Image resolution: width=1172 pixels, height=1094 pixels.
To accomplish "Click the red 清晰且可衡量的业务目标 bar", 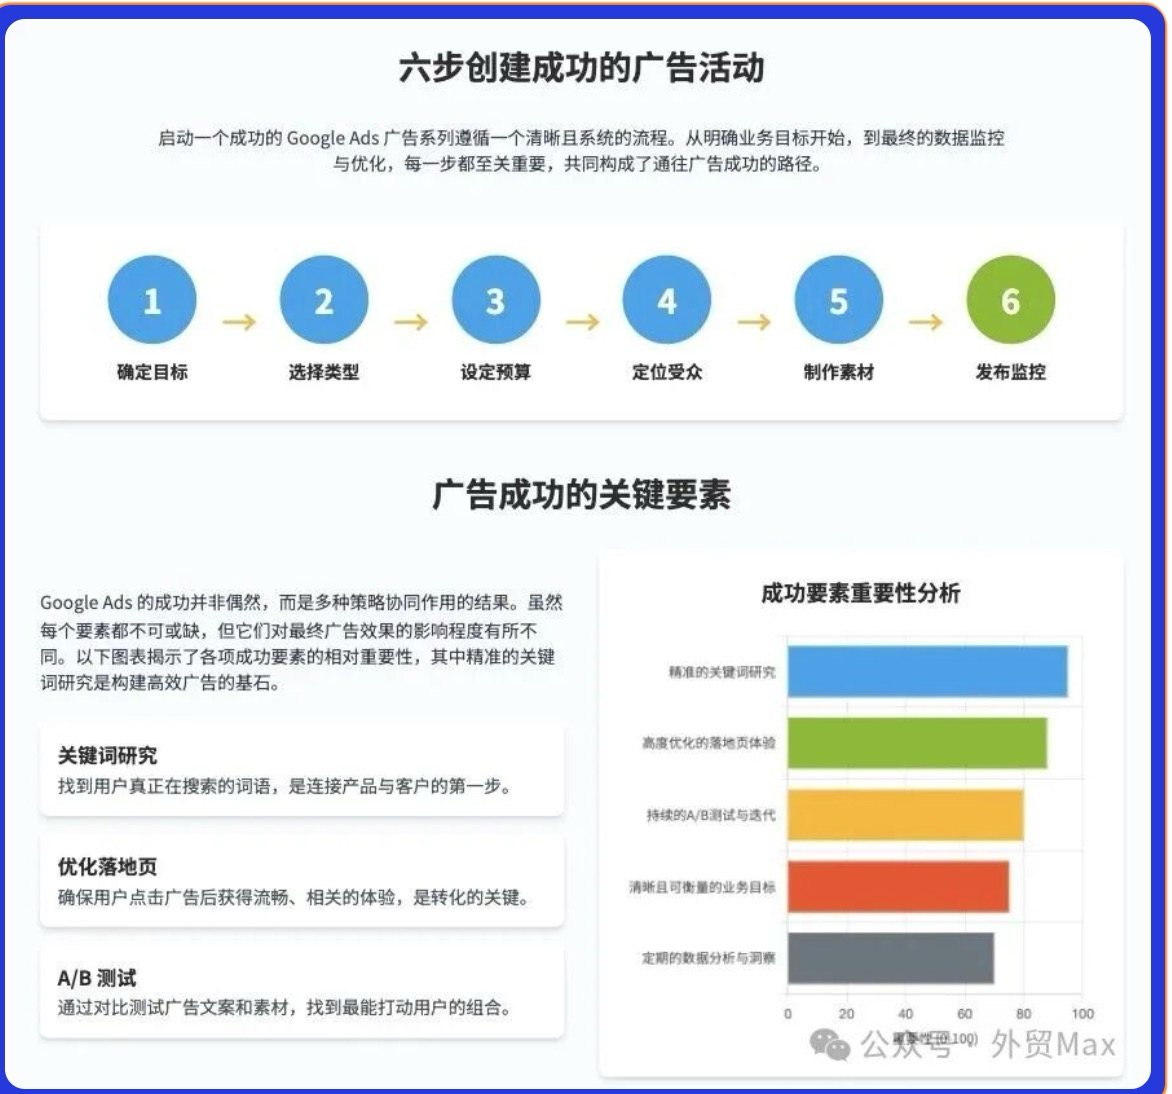I will click(x=898, y=886).
